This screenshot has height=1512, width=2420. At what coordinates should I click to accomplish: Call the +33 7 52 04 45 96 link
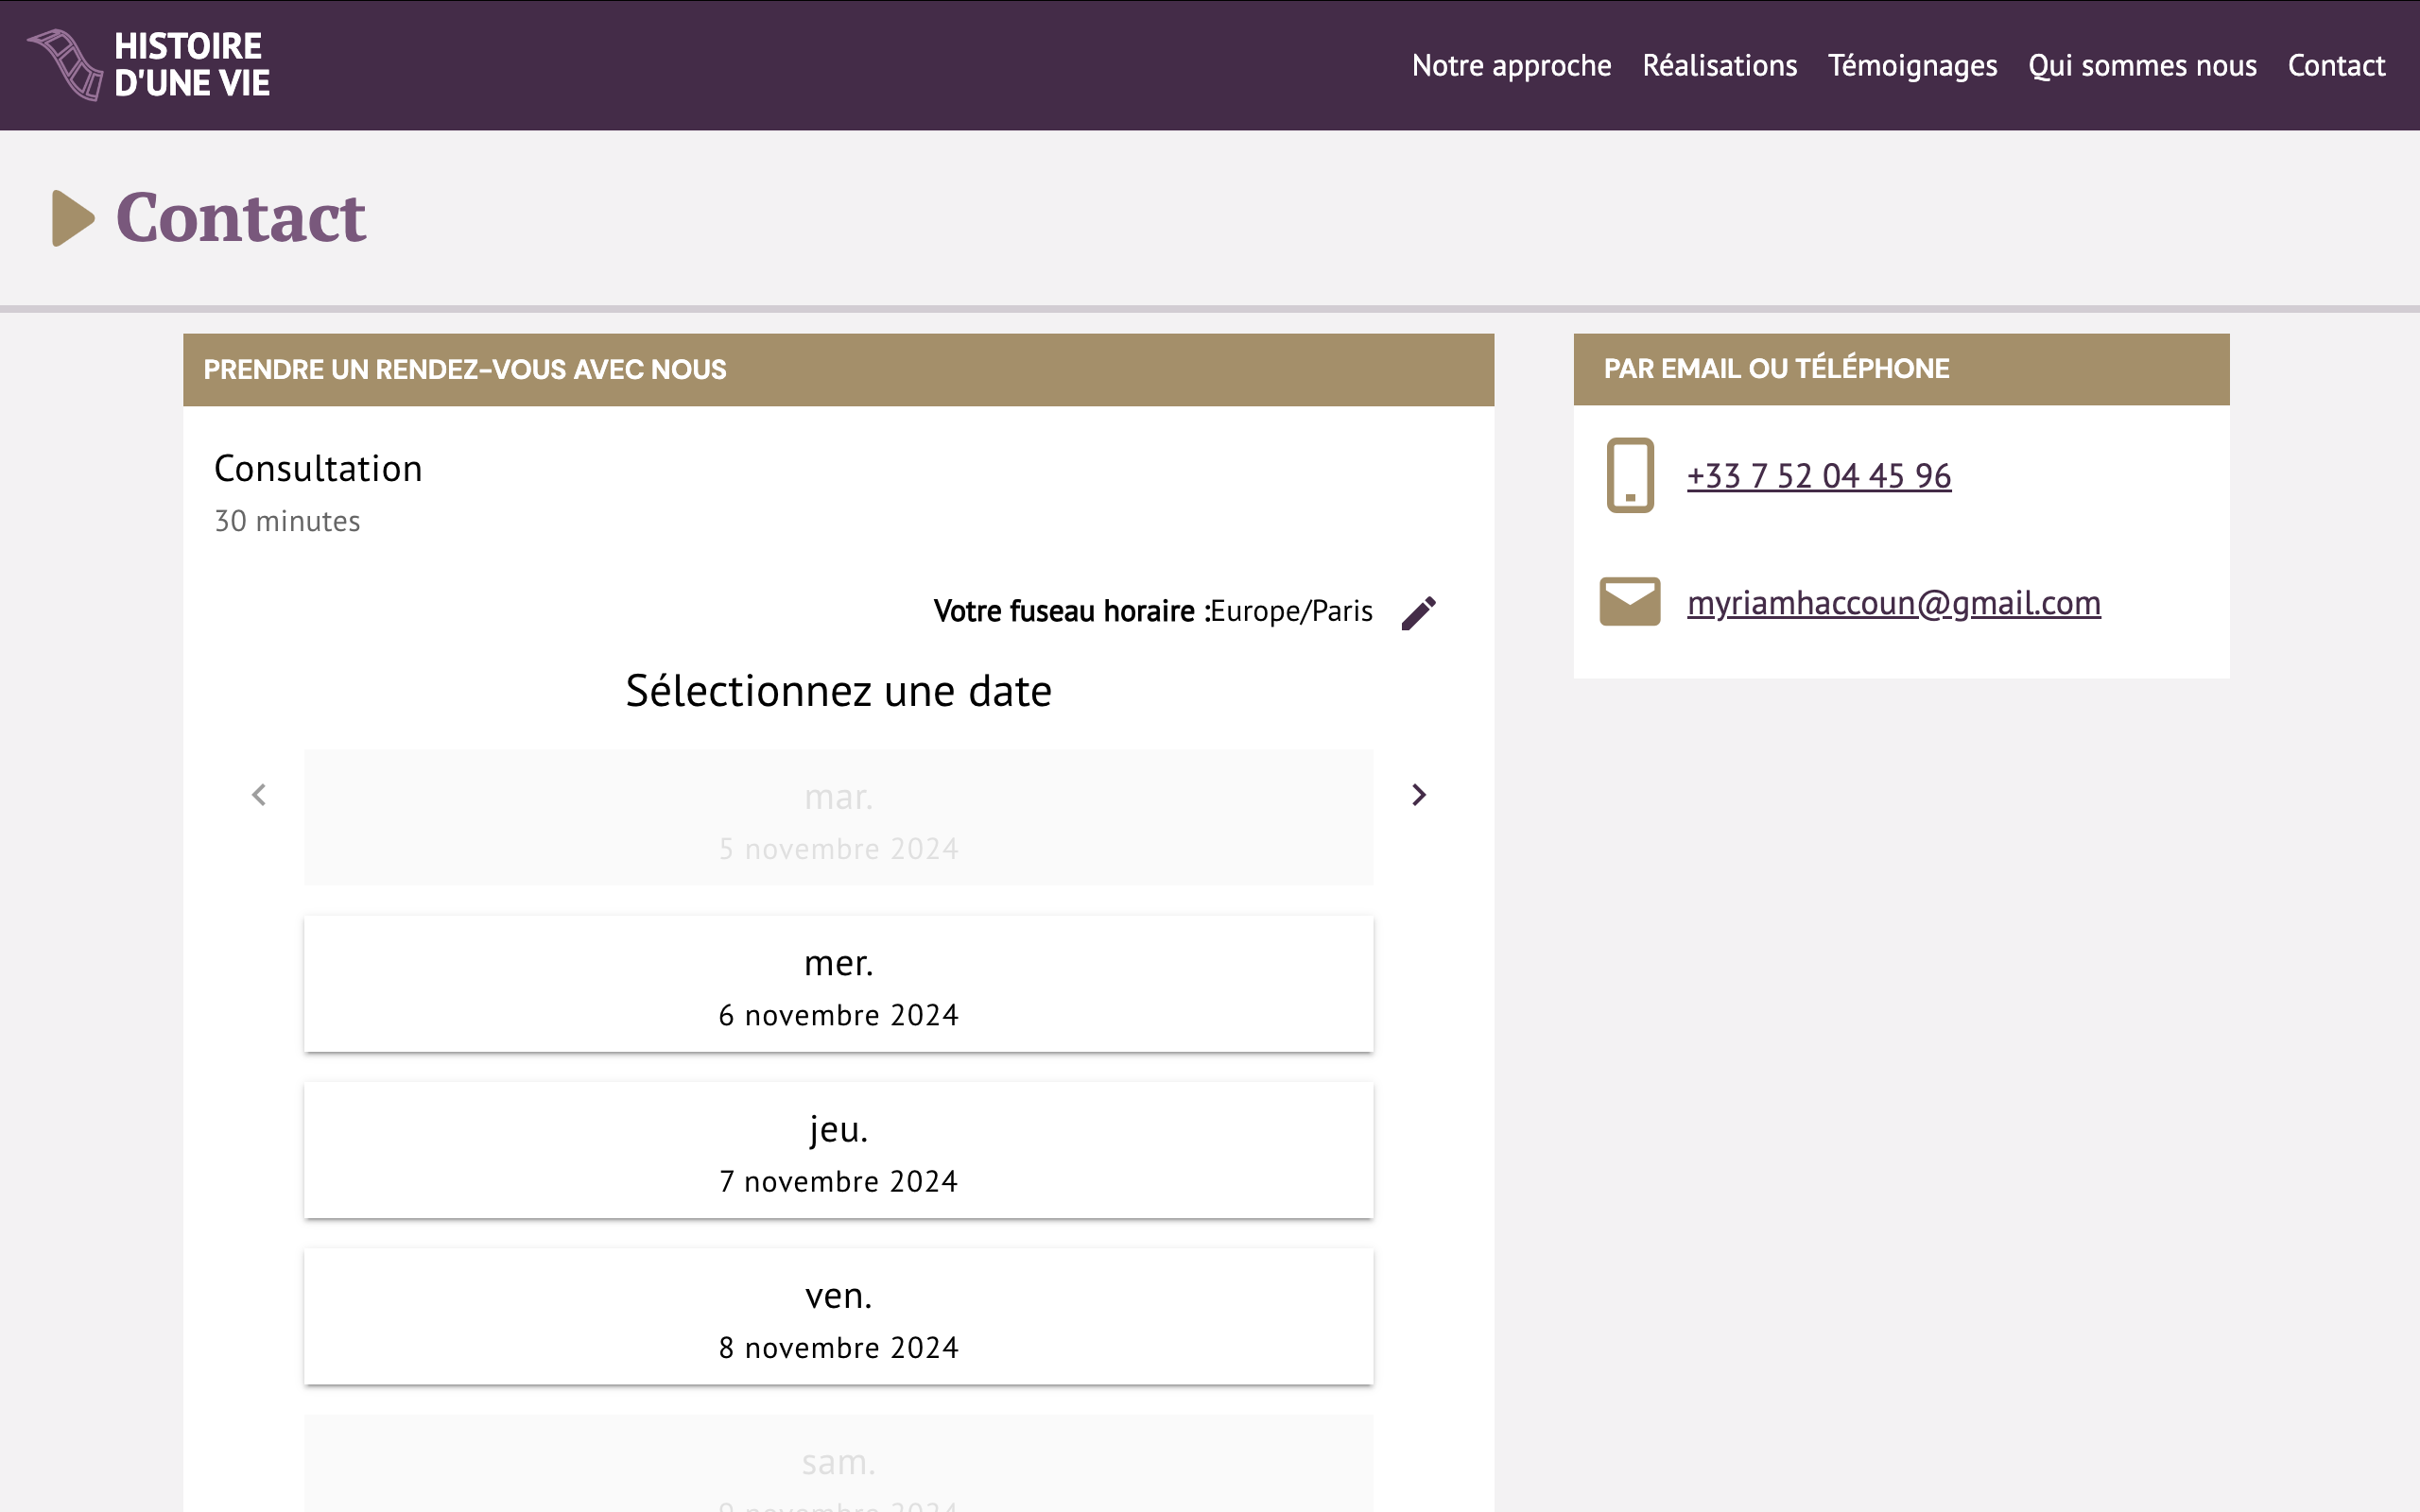pos(1818,476)
